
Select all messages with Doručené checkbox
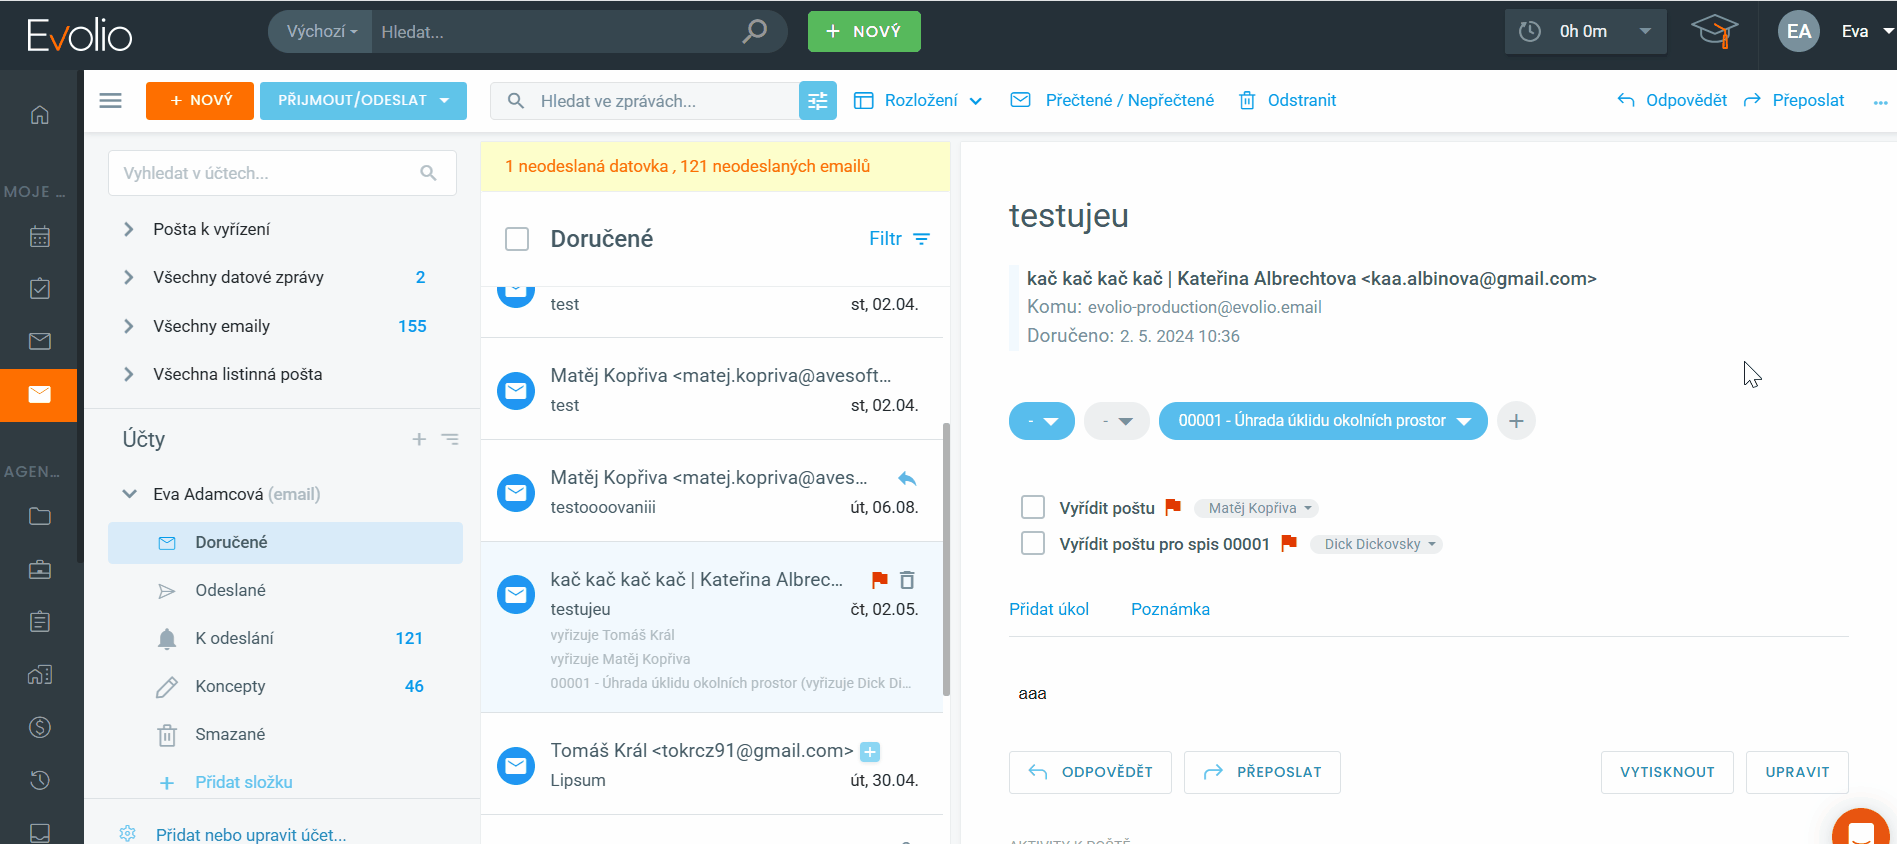coord(517,239)
